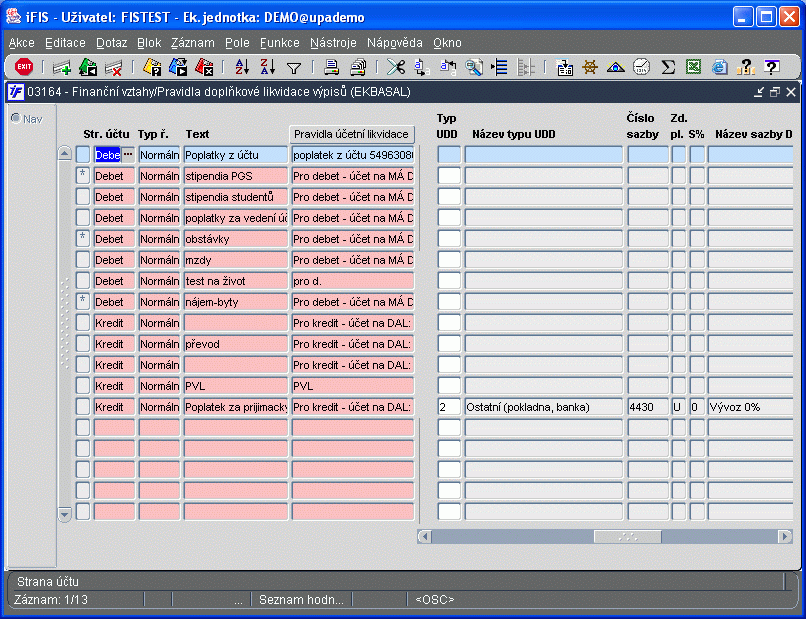Export data with the Excel icon

tap(693, 67)
